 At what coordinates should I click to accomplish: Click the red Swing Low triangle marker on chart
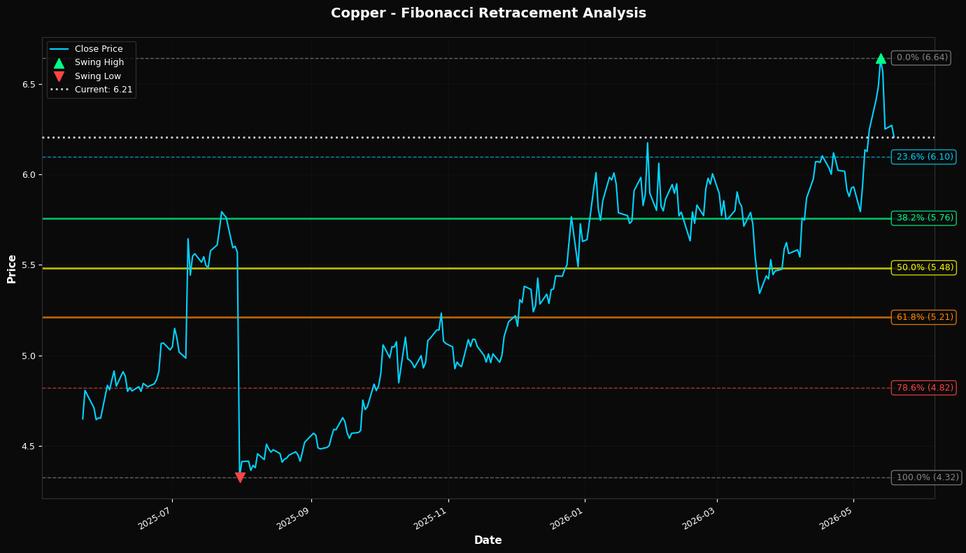pyautogui.click(x=240, y=477)
